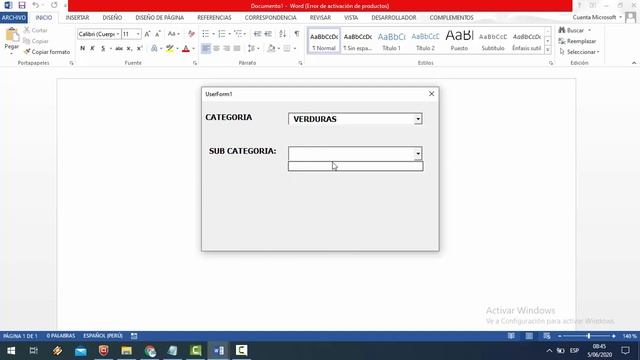This screenshot has width=640, height=360.
Task: Apply the Puesto style
Action: 459,41
